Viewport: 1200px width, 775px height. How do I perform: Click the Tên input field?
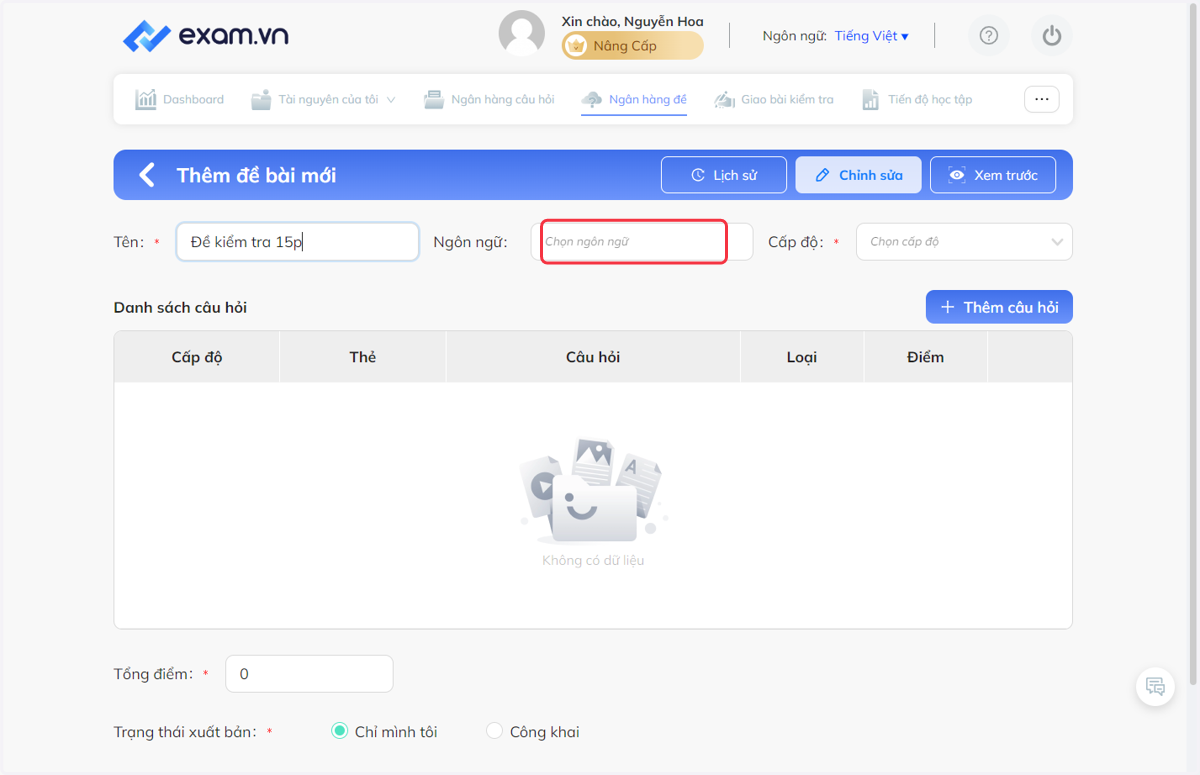[298, 242]
